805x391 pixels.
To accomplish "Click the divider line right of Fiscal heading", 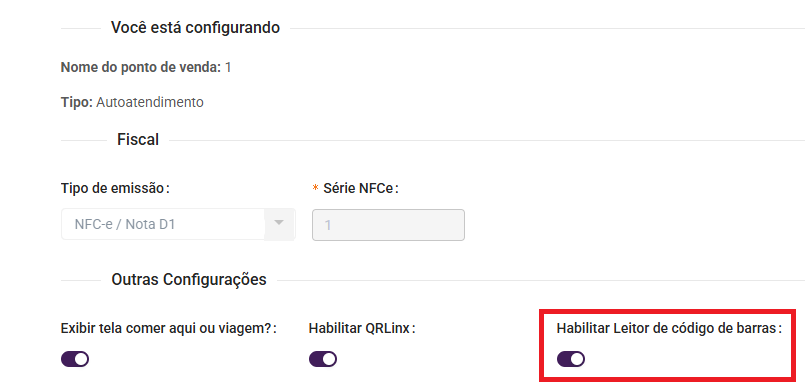I will coord(487,140).
